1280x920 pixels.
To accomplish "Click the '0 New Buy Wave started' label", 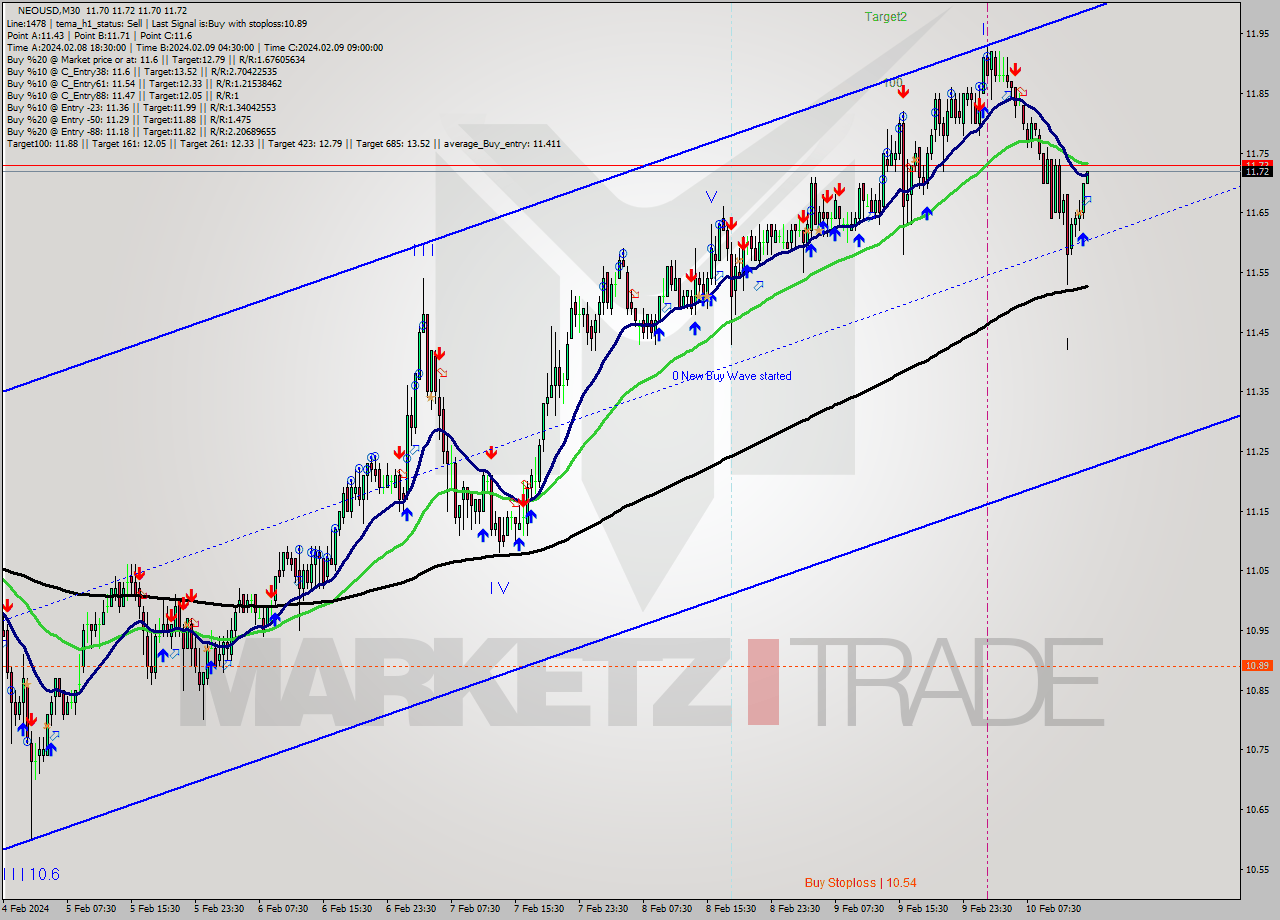I will 732,376.
